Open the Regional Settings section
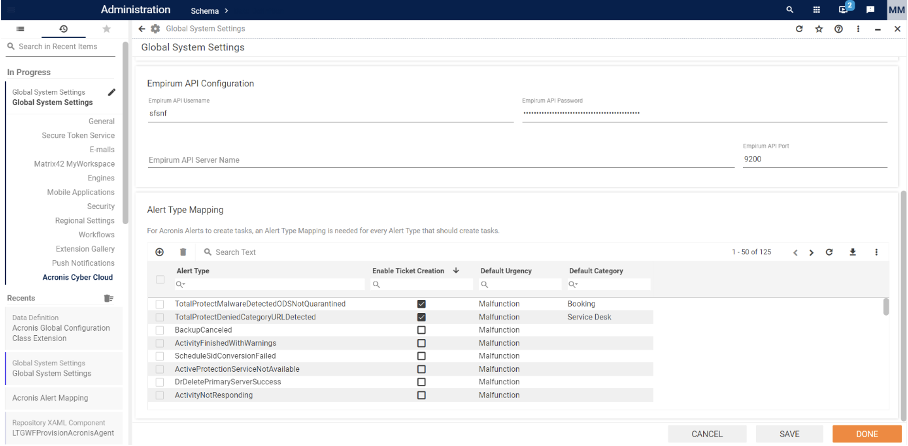 point(85,221)
